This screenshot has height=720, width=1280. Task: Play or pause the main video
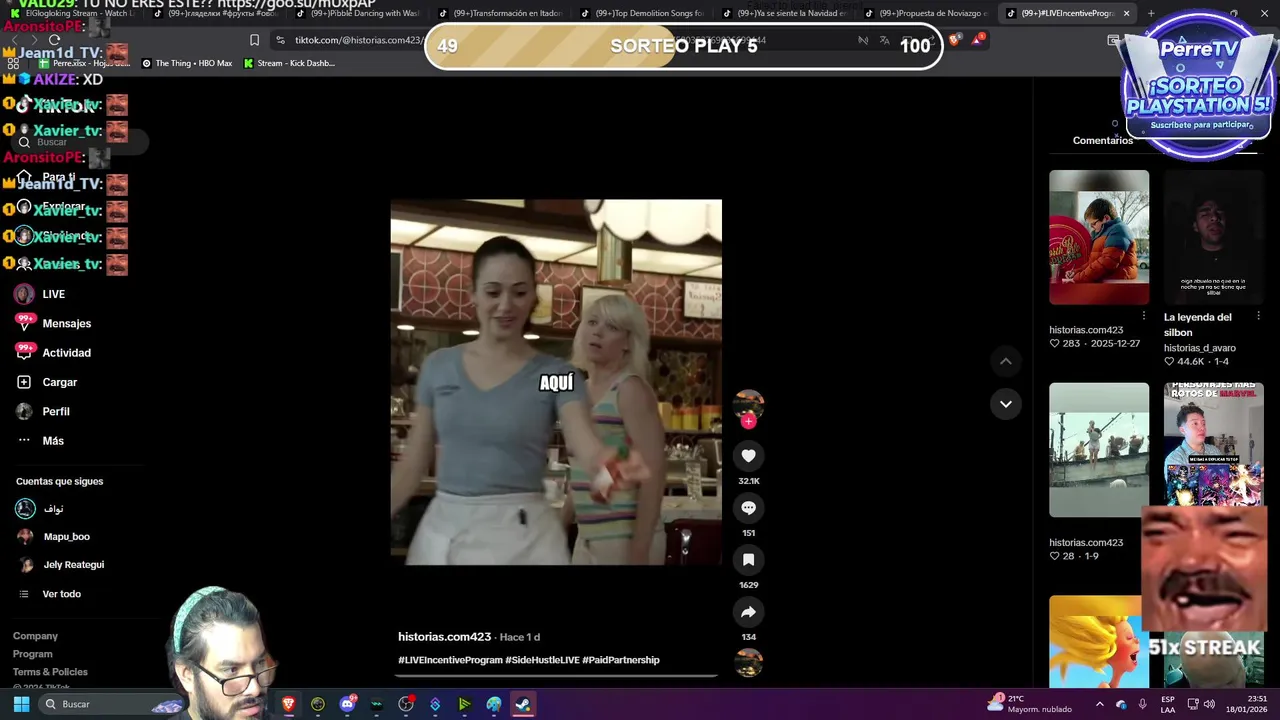(x=556, y=382)
